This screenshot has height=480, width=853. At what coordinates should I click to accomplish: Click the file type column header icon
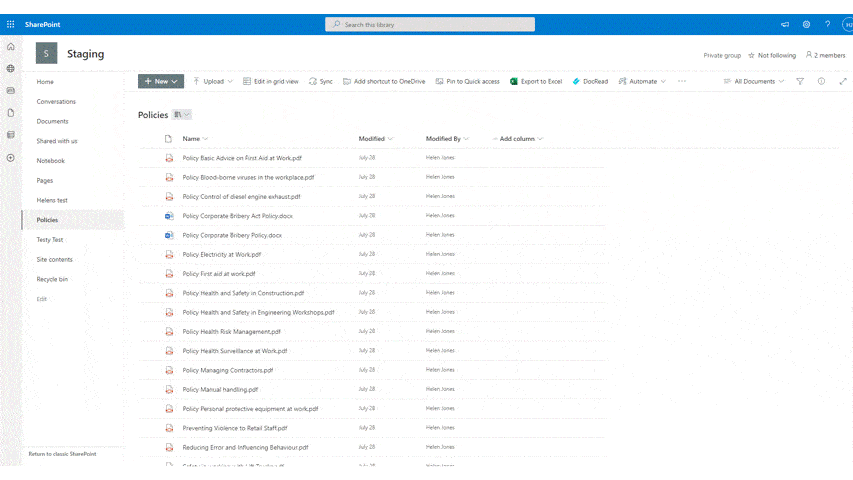[x=168, y=139]
